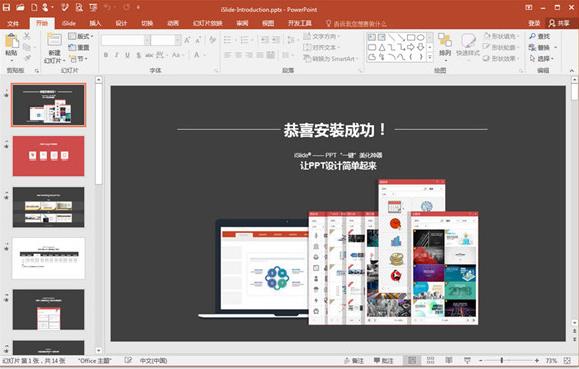The width and height of the screenshot is (579, 369).
Task: Toggle Italic formatting
Action: [117, 55]
